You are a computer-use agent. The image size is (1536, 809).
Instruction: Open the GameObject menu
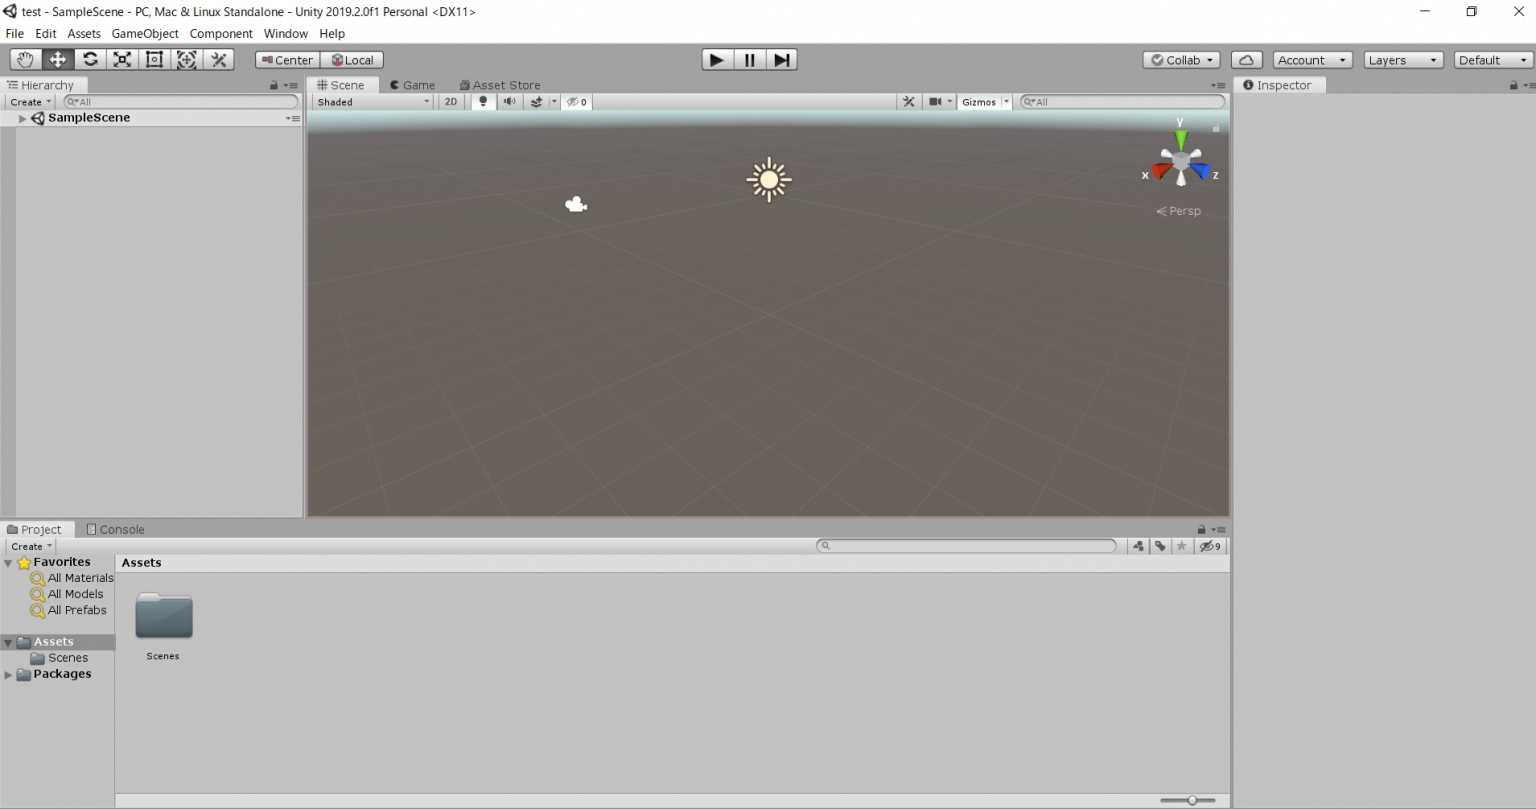tap(144, 33)
